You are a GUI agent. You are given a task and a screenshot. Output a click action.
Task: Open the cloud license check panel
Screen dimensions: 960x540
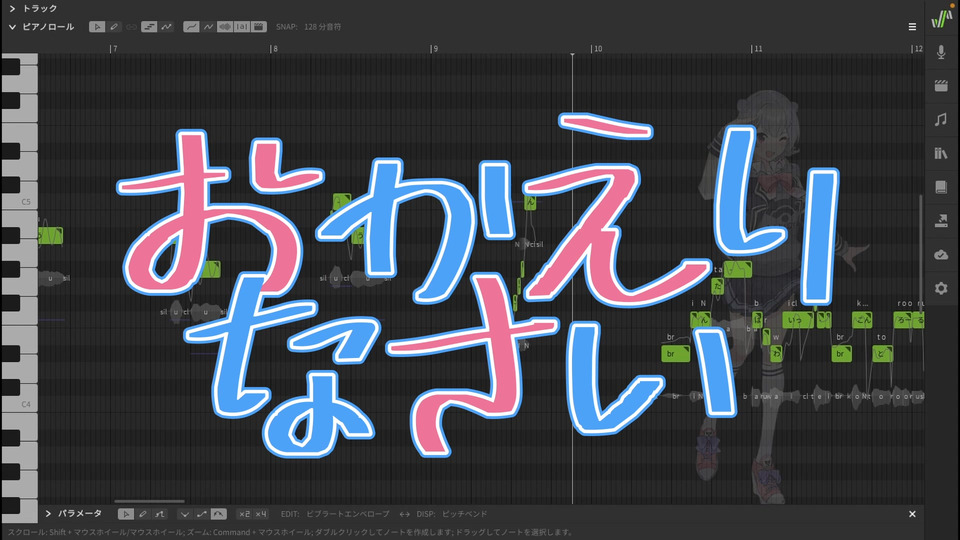pos(941,254)
